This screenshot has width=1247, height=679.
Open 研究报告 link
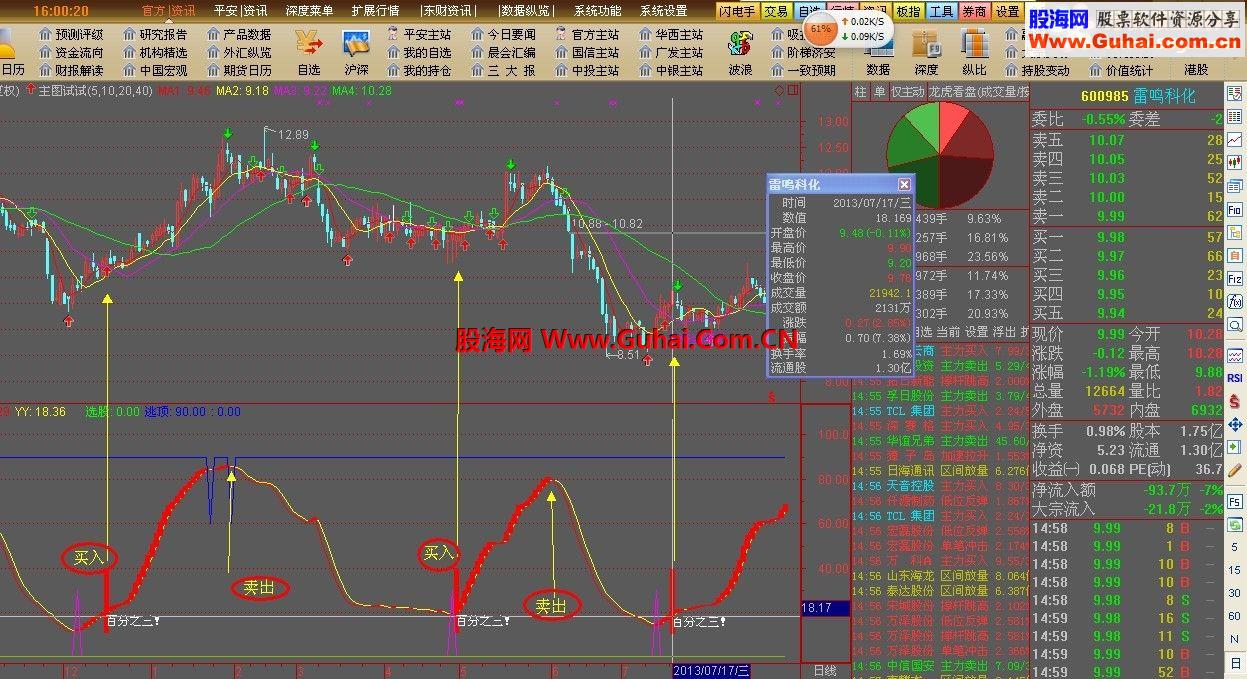155,34
